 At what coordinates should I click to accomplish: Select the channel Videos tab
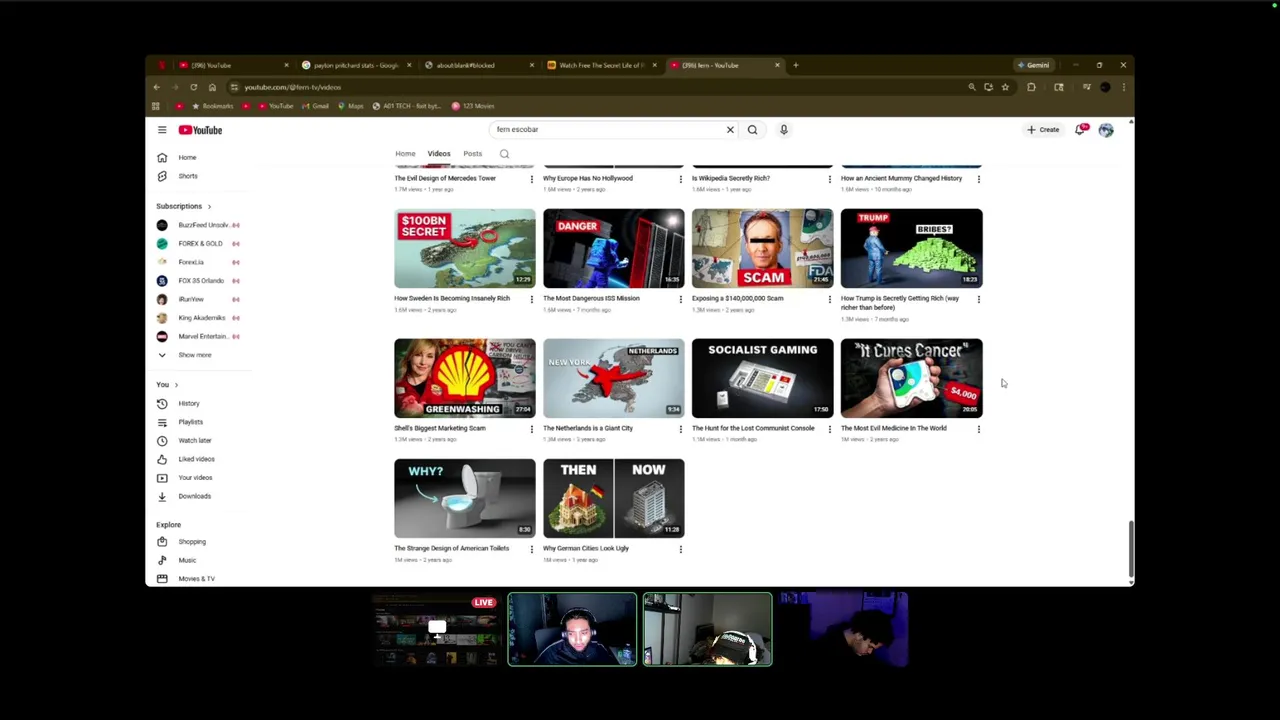[x=439, y=154]
